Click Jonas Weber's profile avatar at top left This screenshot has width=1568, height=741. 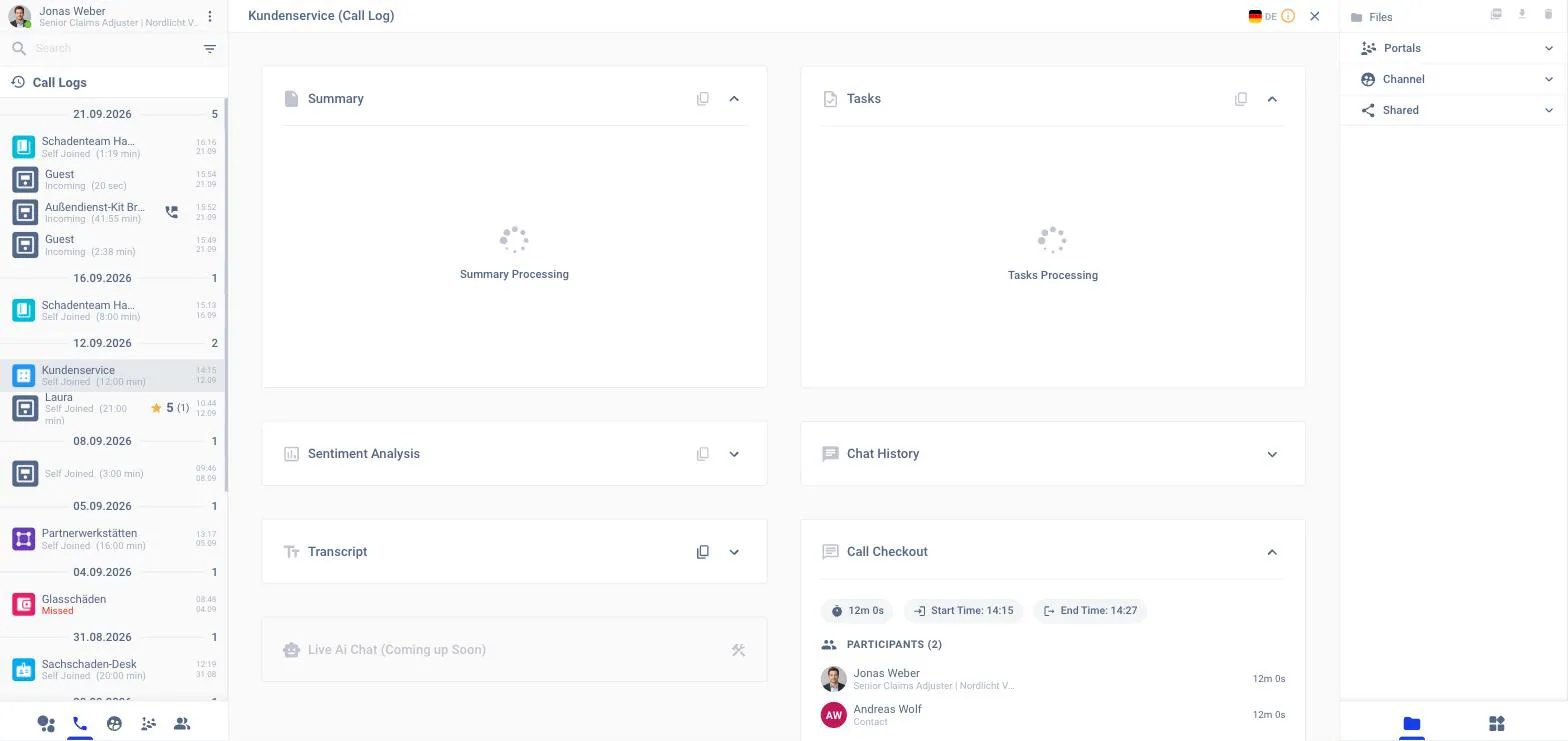[20, 17]
